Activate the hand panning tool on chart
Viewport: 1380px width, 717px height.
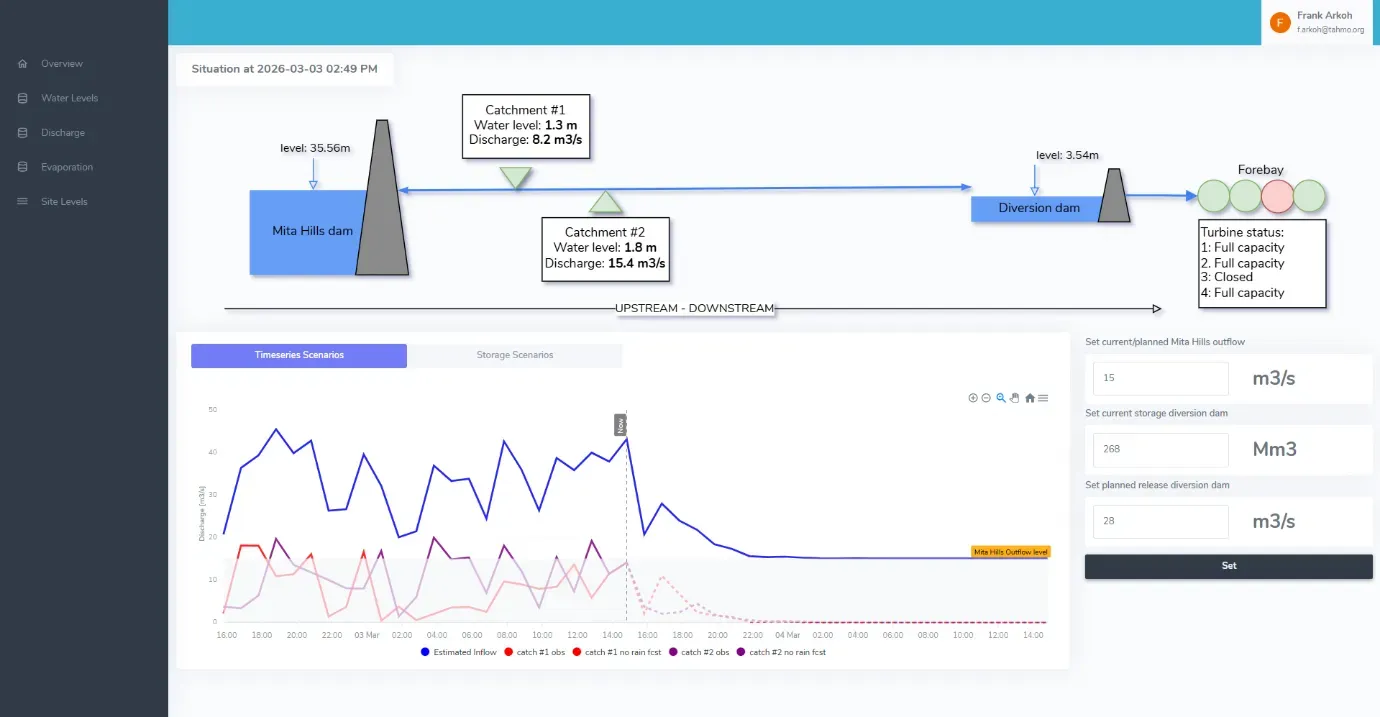(1014, 398)
